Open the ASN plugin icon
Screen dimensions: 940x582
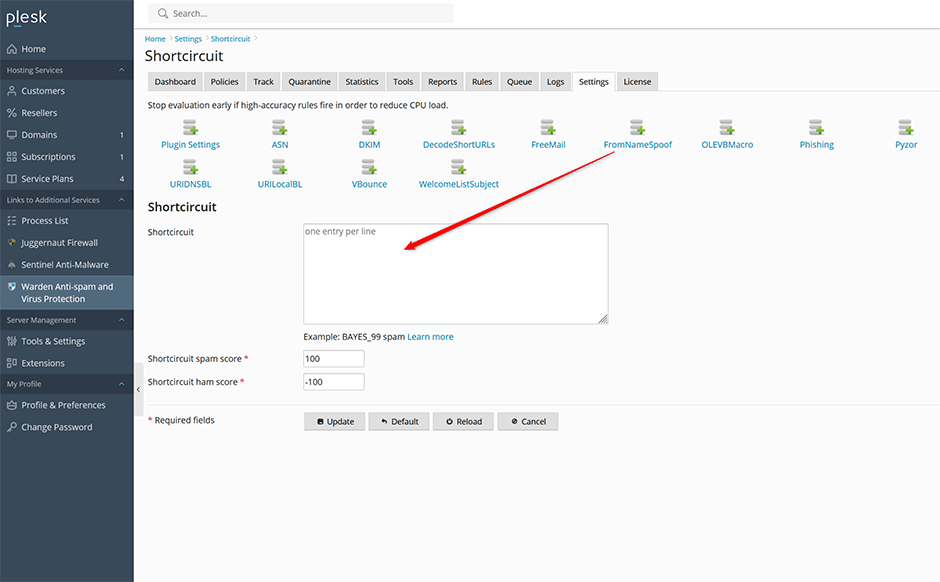[x=279, y=128]
